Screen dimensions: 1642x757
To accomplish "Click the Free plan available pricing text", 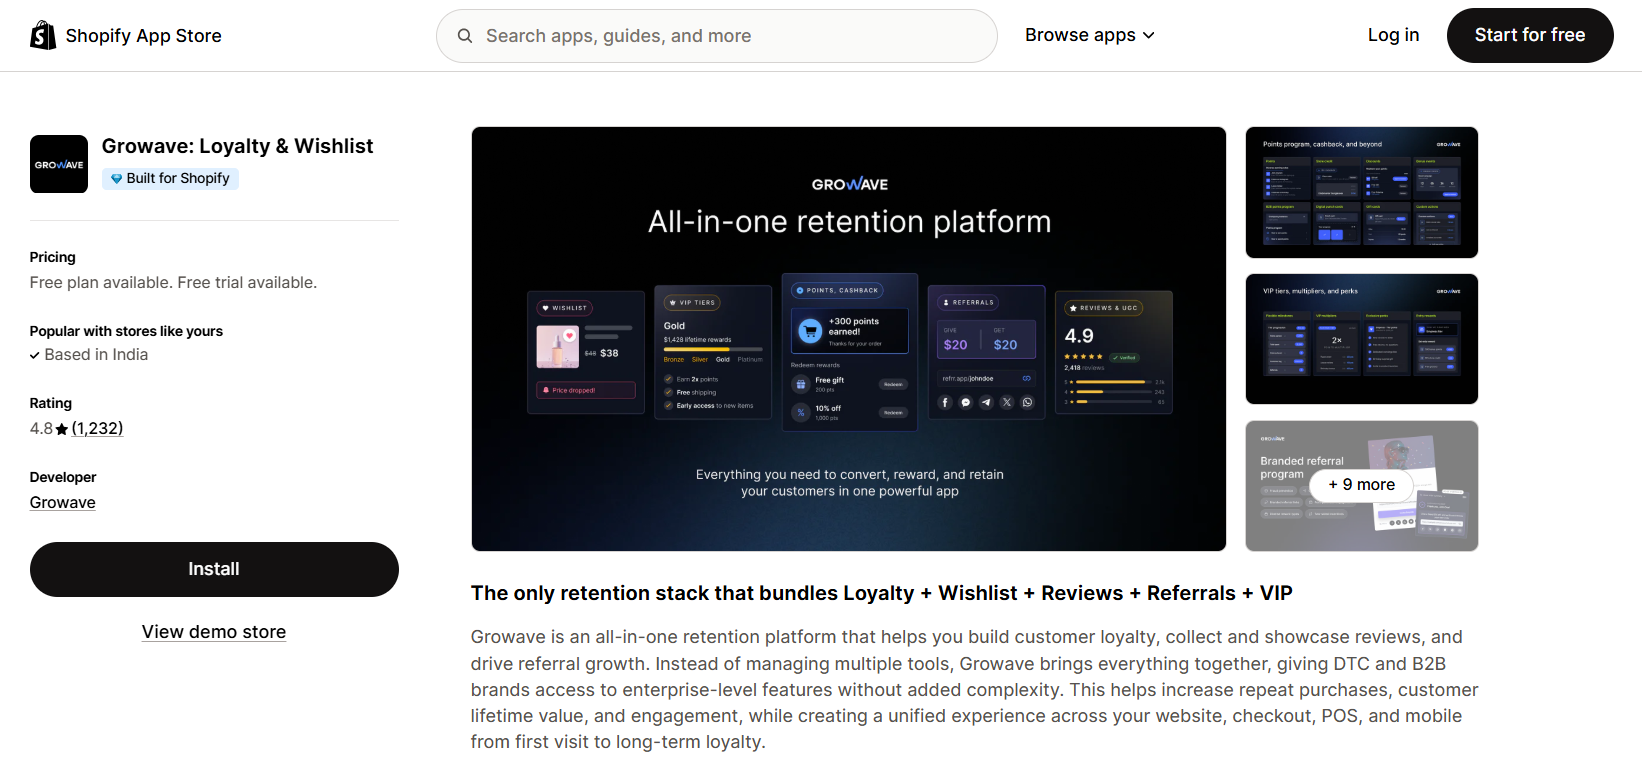I will click(173, 283).
